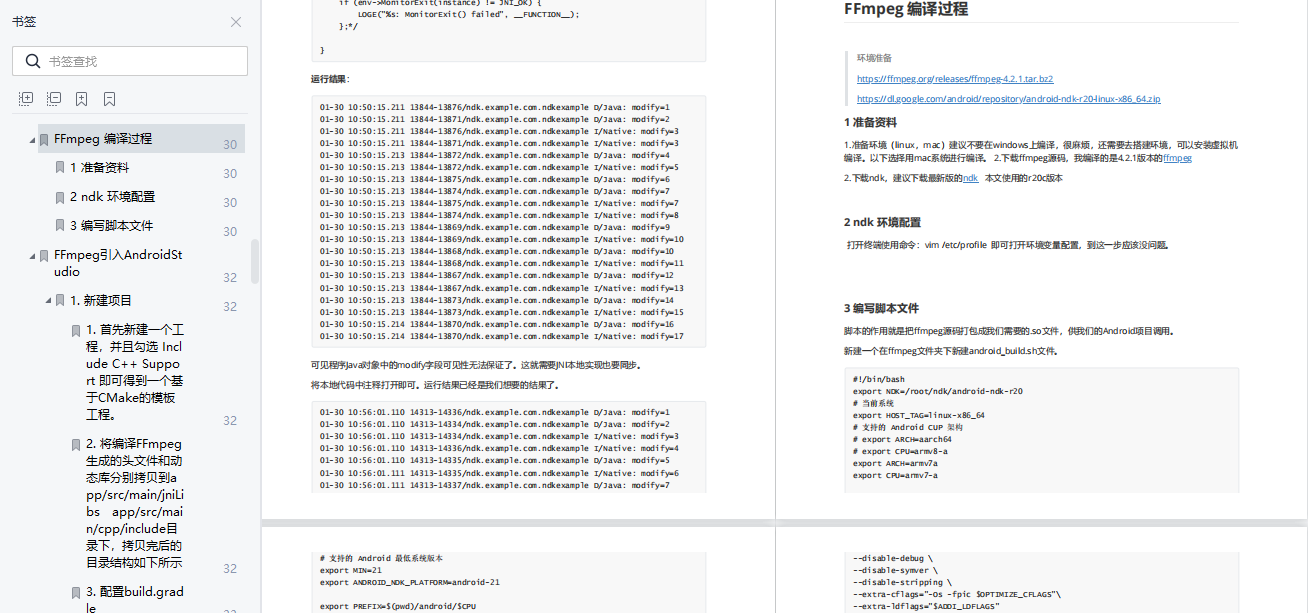Collapse the FFmpeg 编译过程 bookmark tree

pyautogui.click(x=32, y=139)
